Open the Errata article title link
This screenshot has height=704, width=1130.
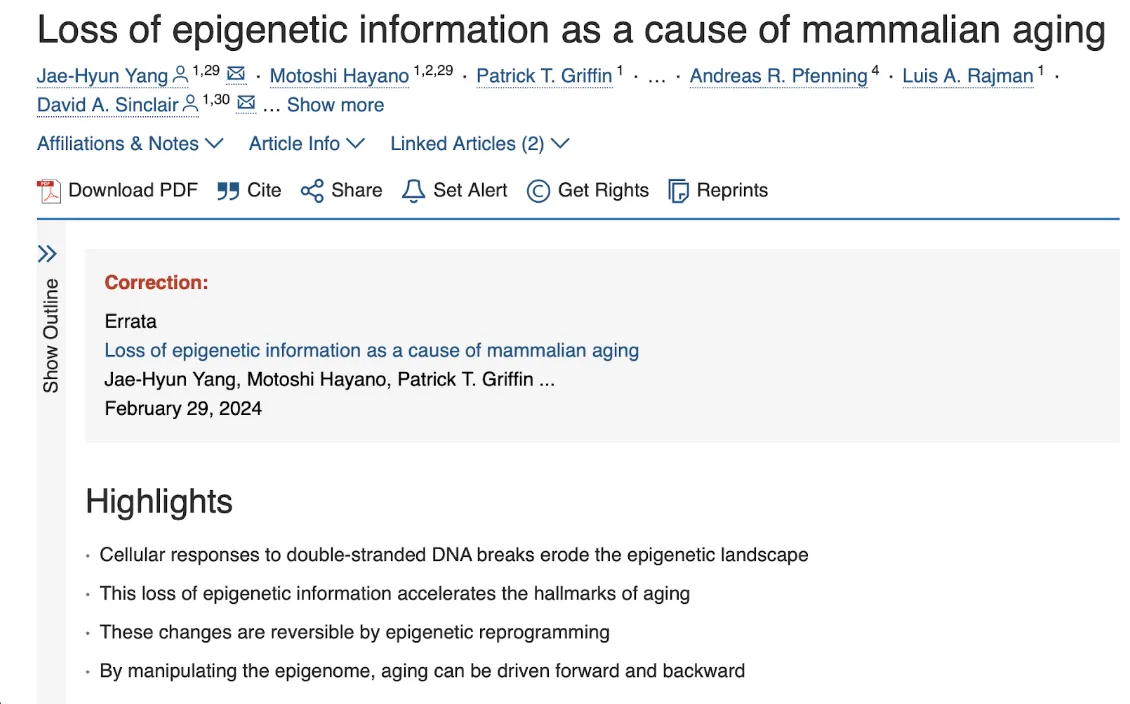click(x=371, y=351)
